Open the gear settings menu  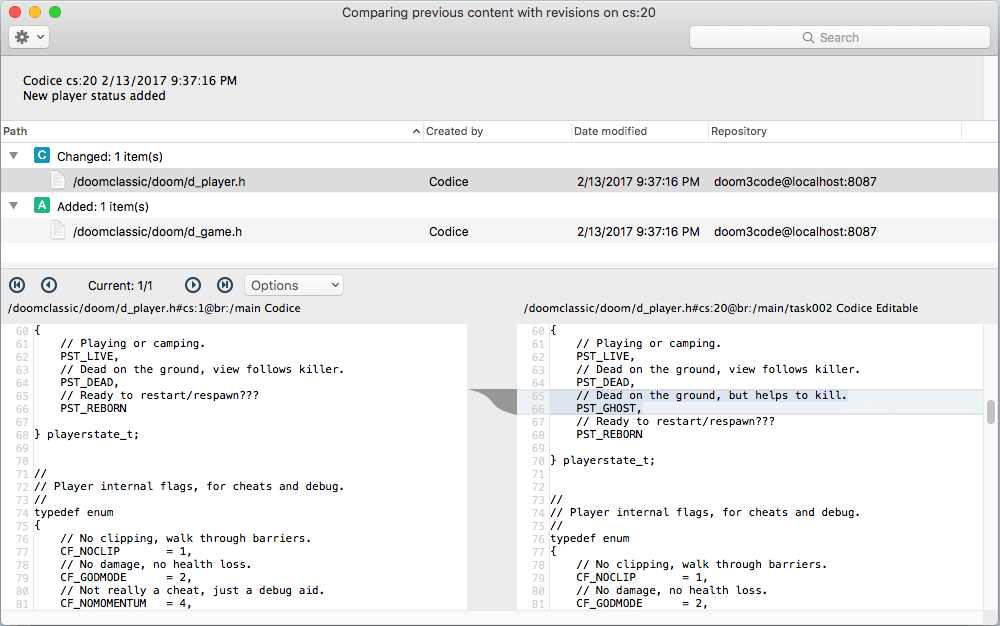tap(29, 37)
